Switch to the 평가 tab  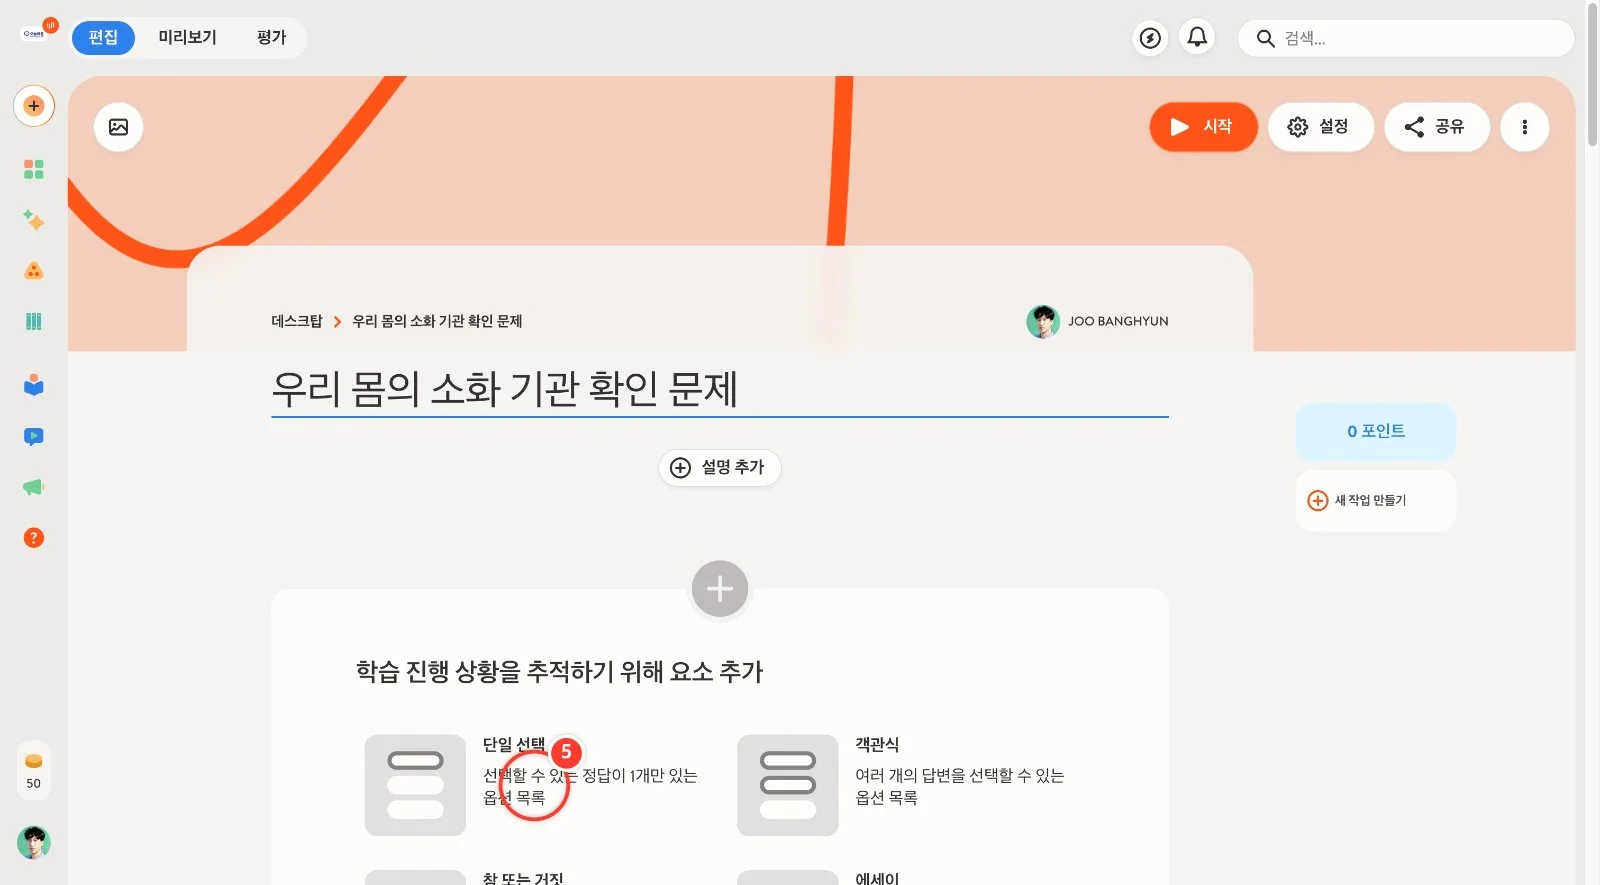[271, 37]
